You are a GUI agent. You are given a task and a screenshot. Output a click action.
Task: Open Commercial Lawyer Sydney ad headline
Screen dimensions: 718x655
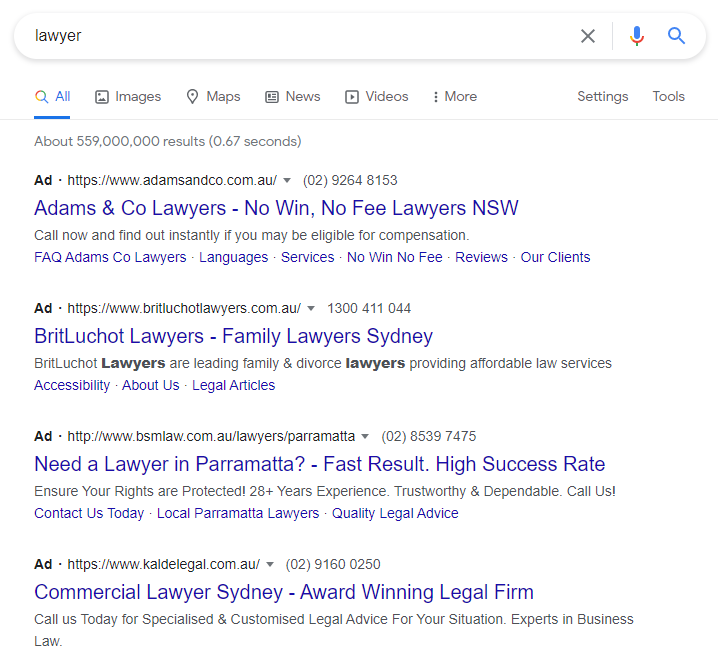coord(284,592)
